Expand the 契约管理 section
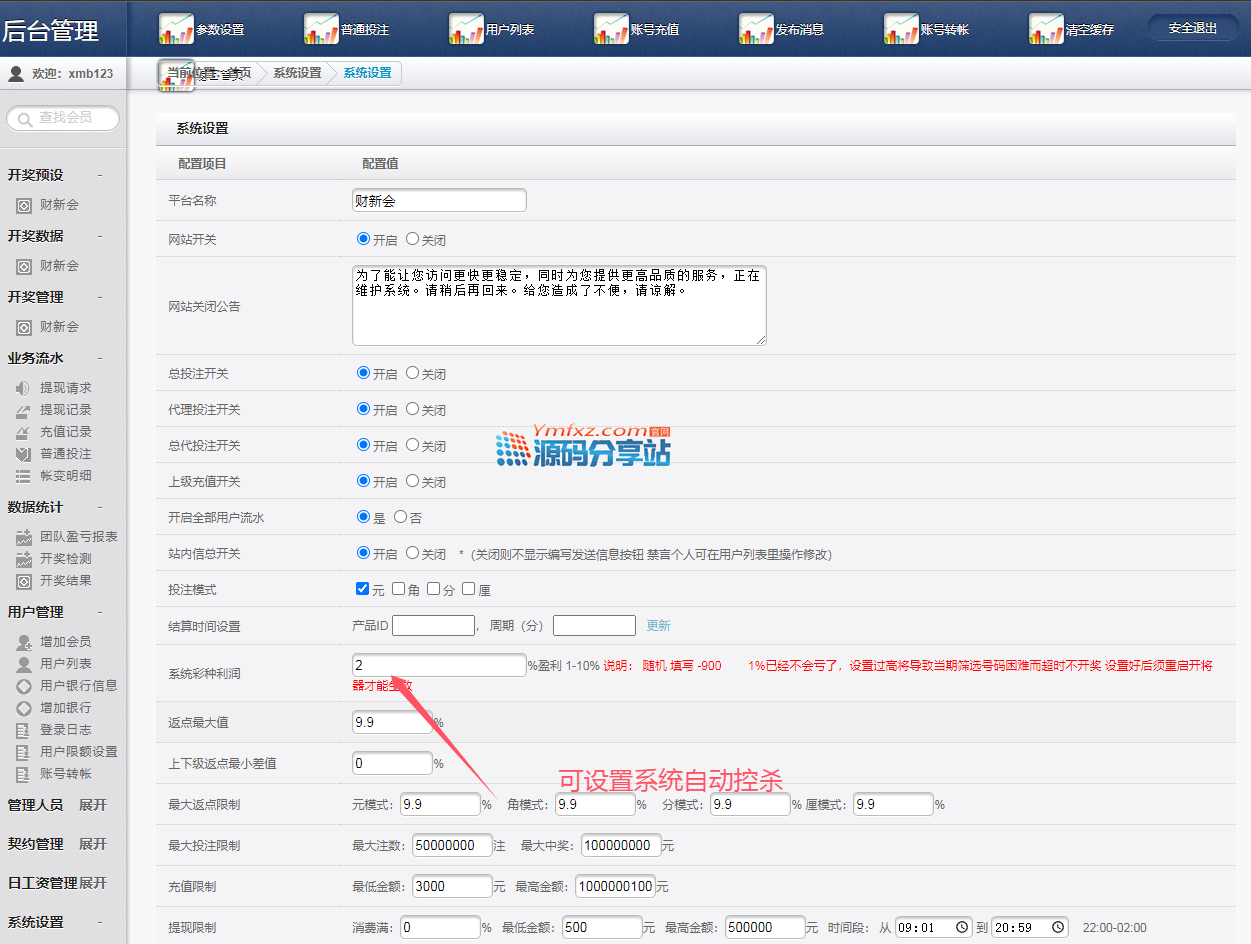Viewport: 1251px width, 944px height. [92, 844]
